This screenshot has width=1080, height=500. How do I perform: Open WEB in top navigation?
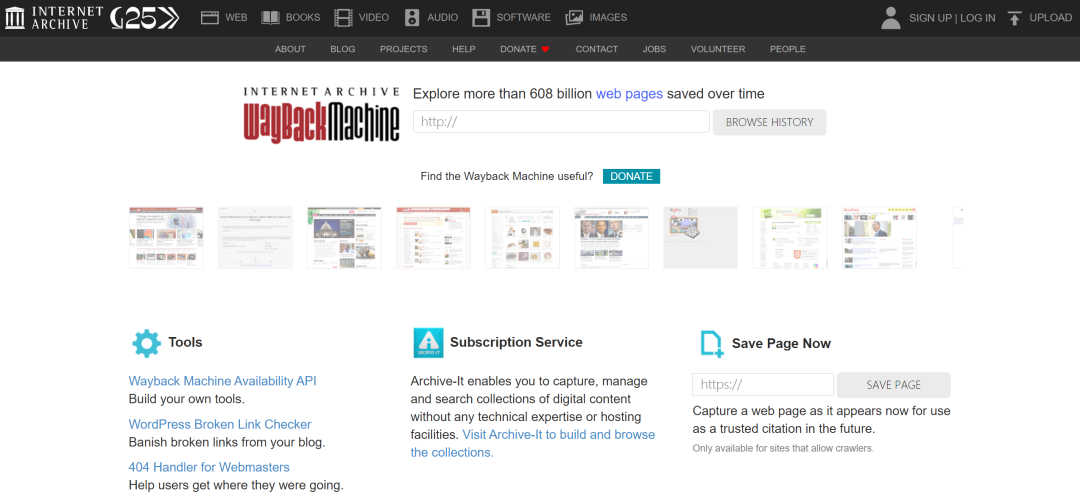coord(236,18)
